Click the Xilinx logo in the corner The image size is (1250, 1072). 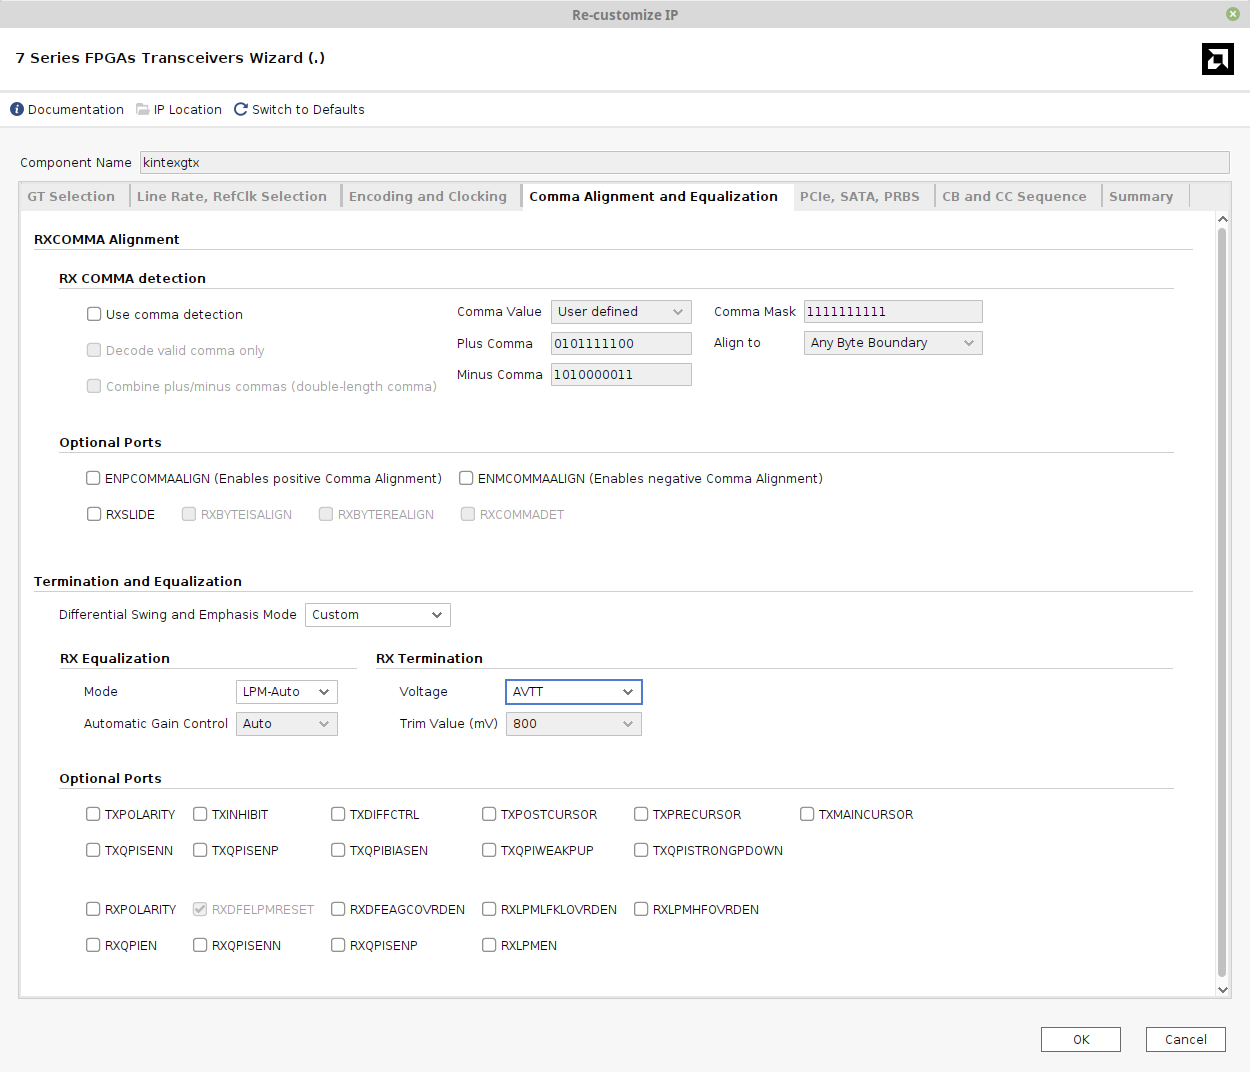coord(1218,59)
